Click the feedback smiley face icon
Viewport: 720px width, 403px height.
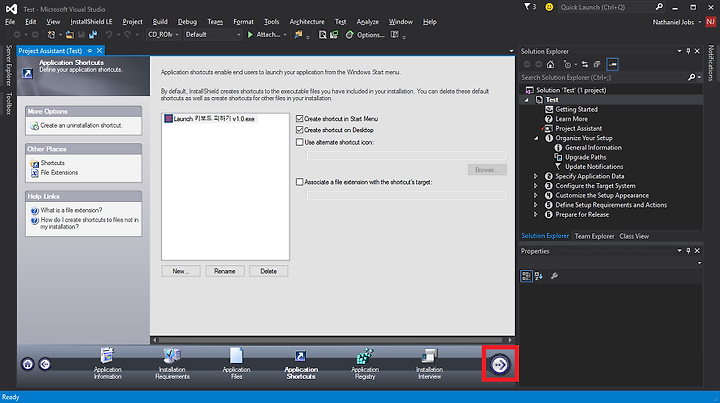[x=549, y=7]
